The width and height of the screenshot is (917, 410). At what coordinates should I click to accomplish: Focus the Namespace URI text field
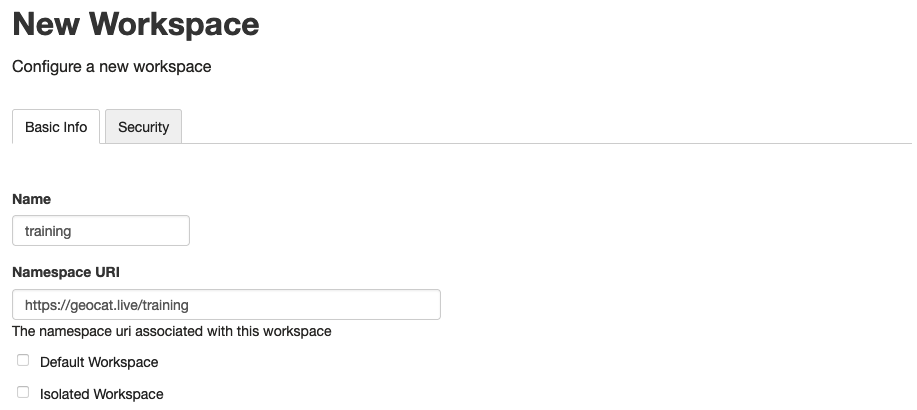pyautogui.click(x=226, y=305)
